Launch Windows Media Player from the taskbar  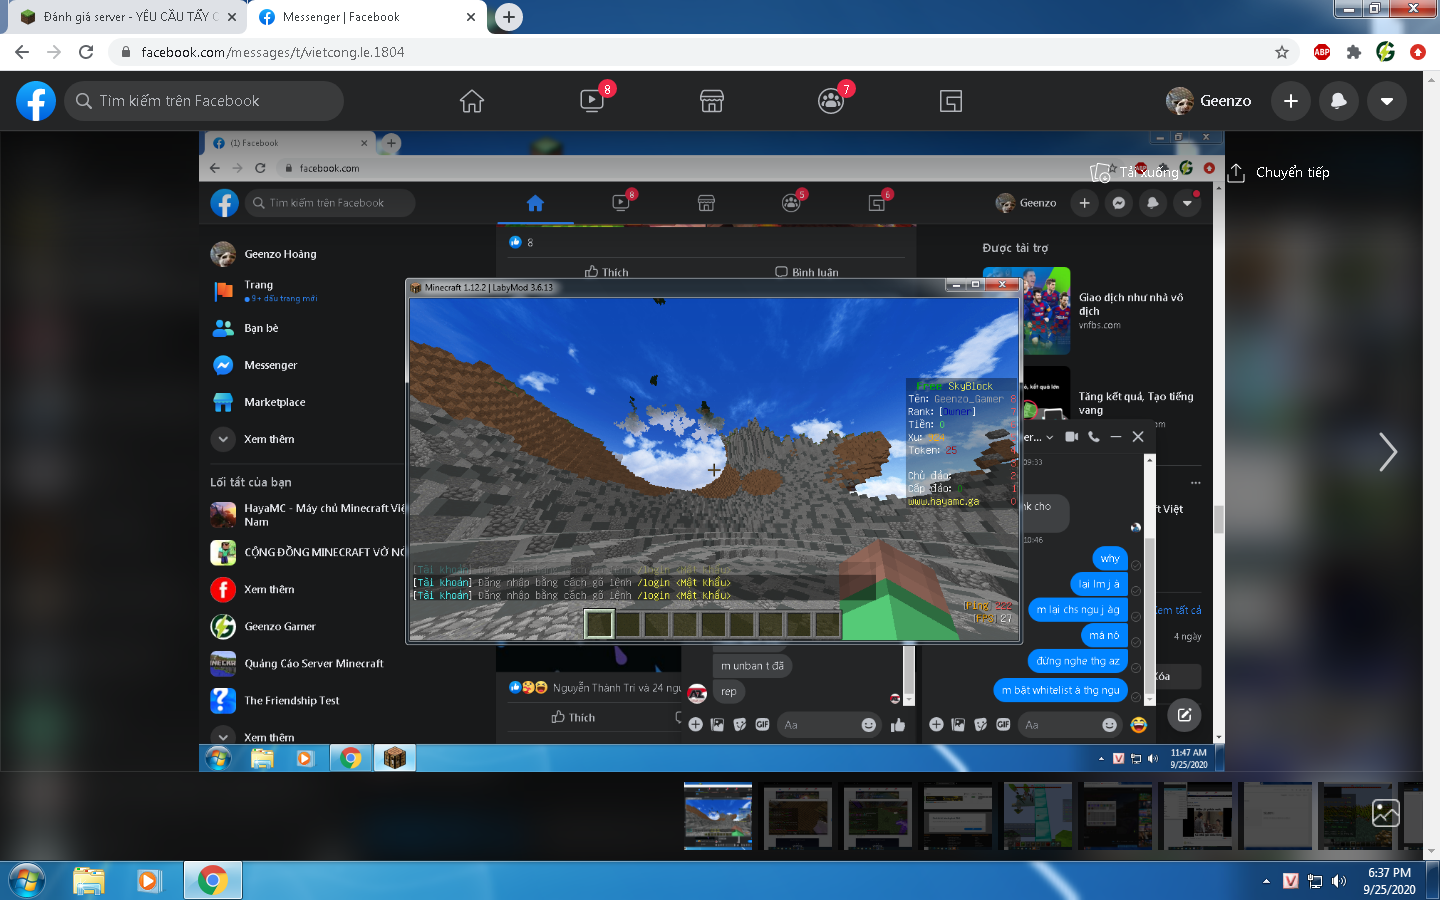(x=149, y=880)
